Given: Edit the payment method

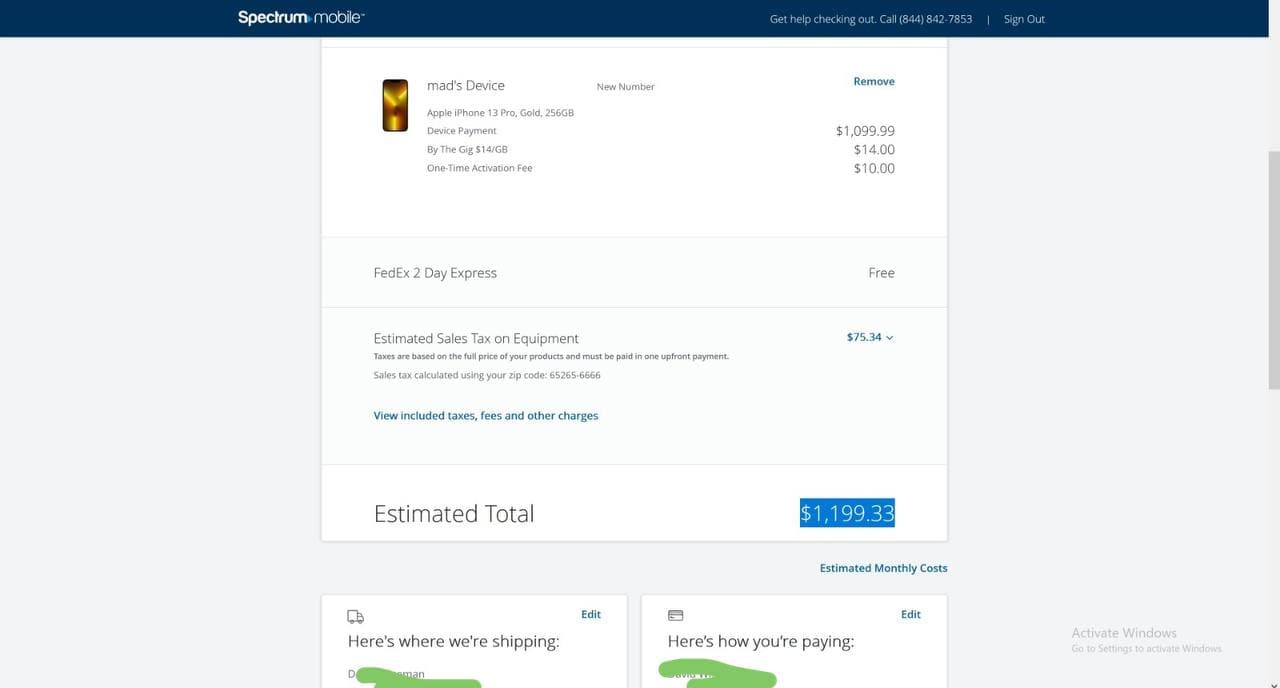Looking at the screenshot, I should [x=910, y=615].
